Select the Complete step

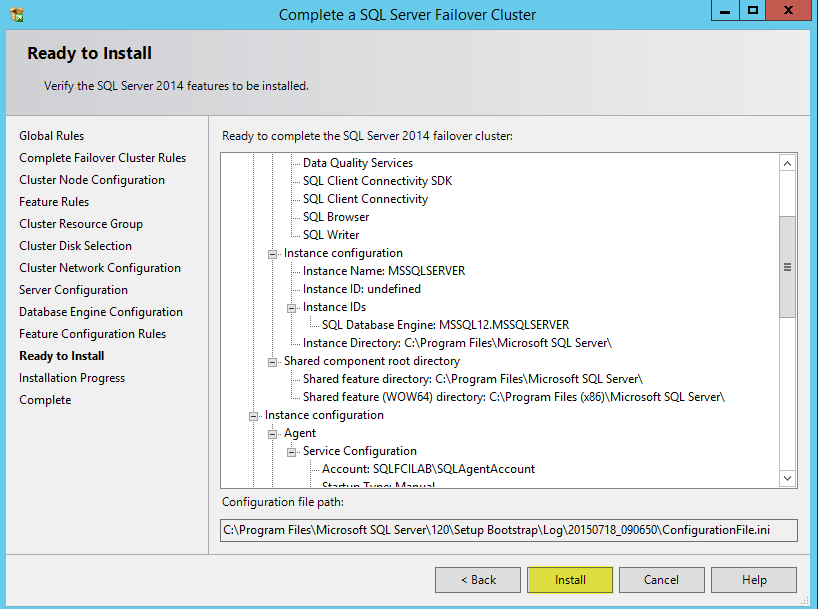tap(45, 400)
